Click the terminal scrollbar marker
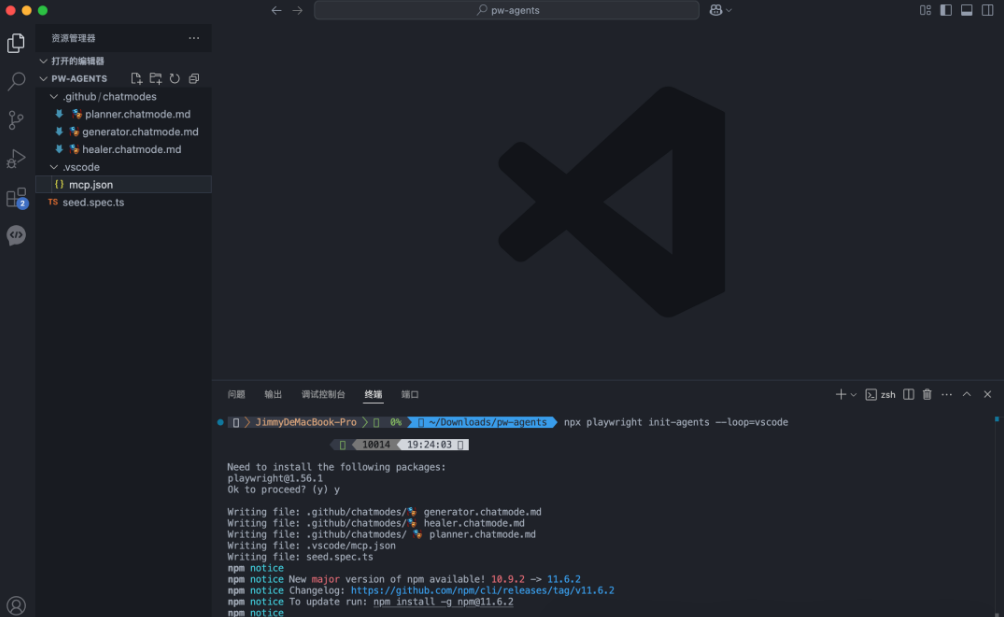Viewport: 1004px width, 617px height. (996, 419)
